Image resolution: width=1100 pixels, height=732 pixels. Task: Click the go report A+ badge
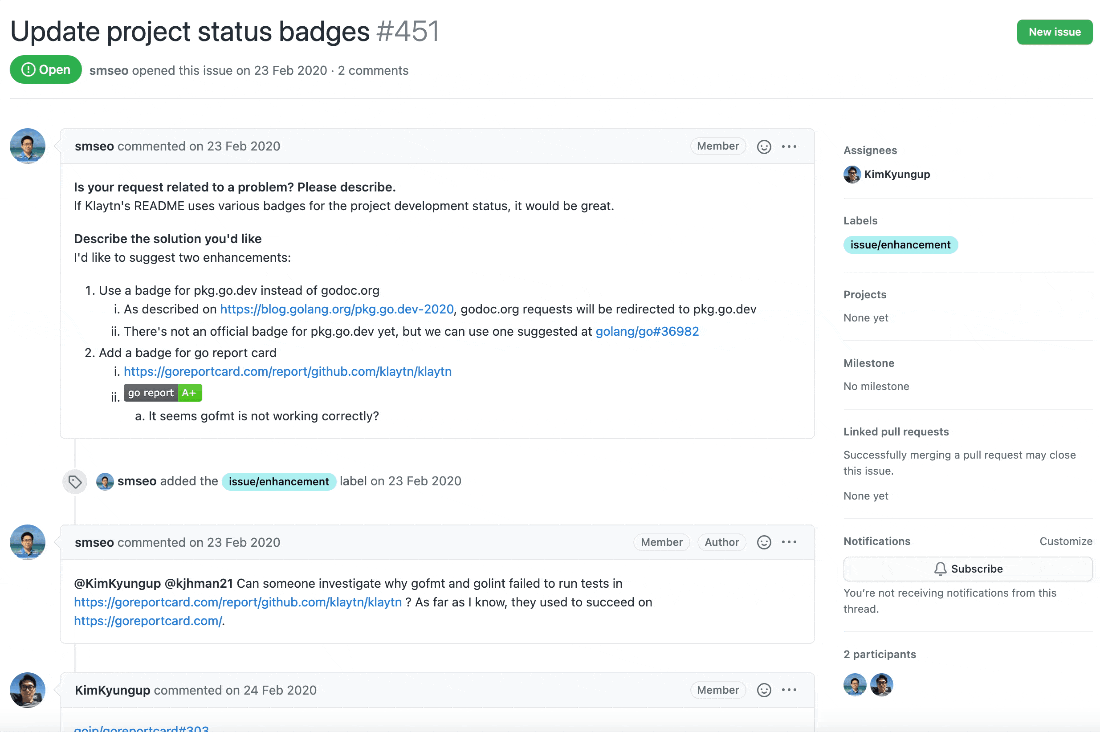[x=163, y=393]
